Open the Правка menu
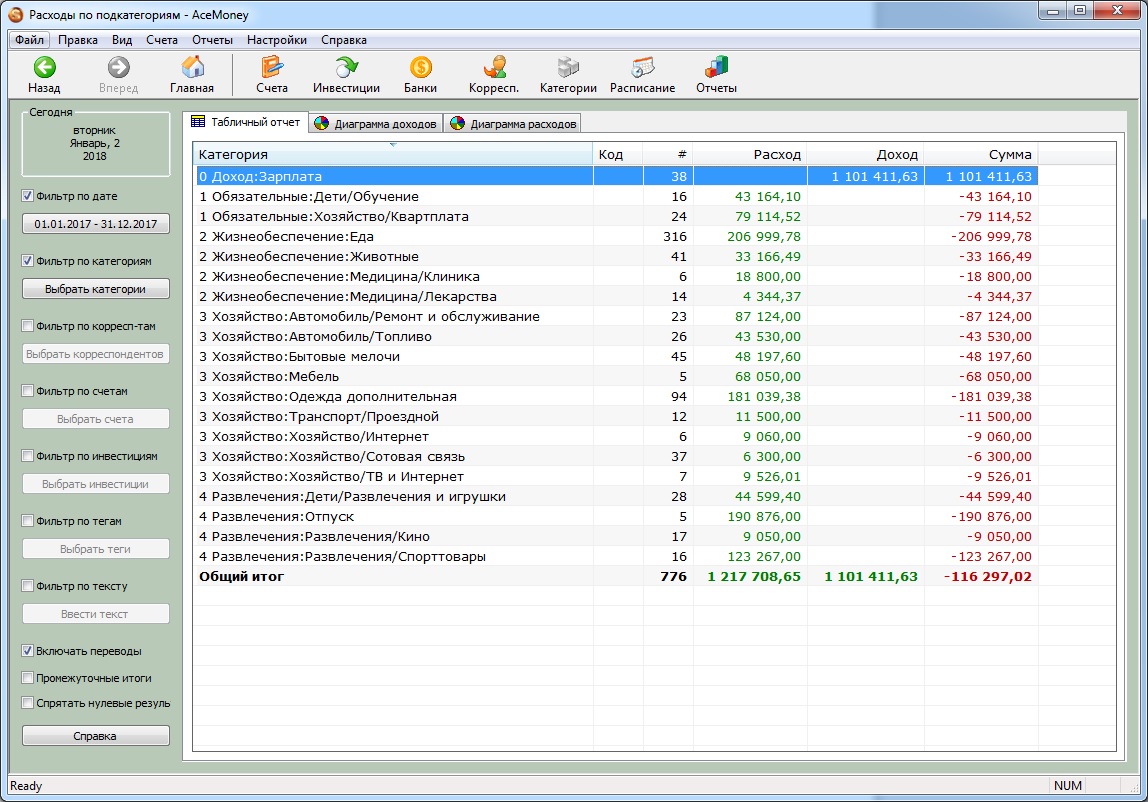Screen dimensions: 1148x802 [x=78, y=40]
